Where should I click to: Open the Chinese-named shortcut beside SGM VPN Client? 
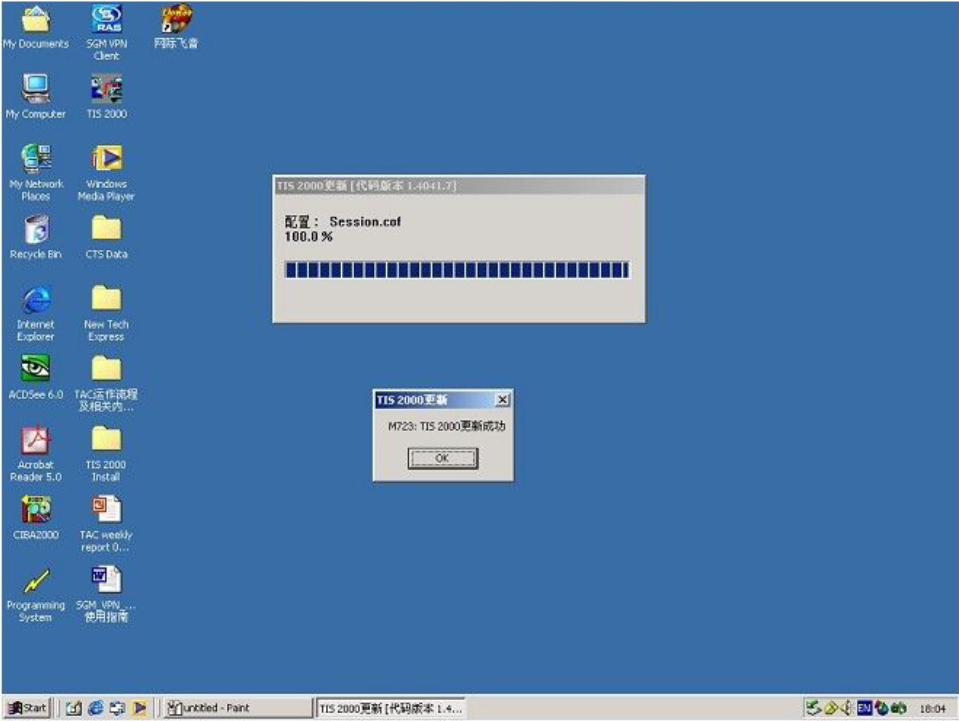coord(176,28)
